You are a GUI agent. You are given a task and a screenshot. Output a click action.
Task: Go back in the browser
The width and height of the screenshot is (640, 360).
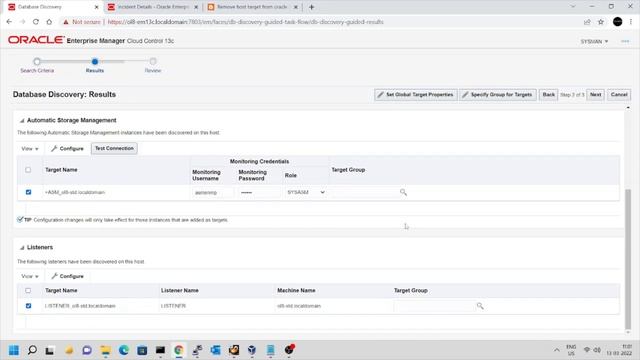[9, 22]
